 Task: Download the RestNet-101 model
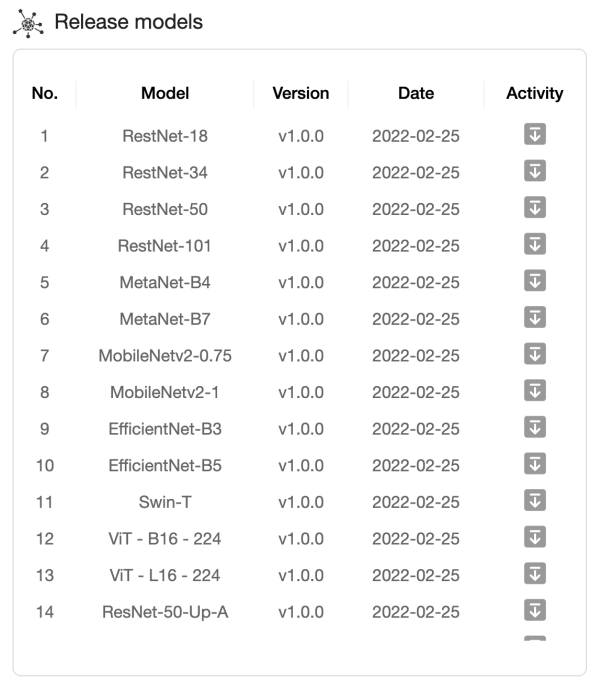click(535, 244)
